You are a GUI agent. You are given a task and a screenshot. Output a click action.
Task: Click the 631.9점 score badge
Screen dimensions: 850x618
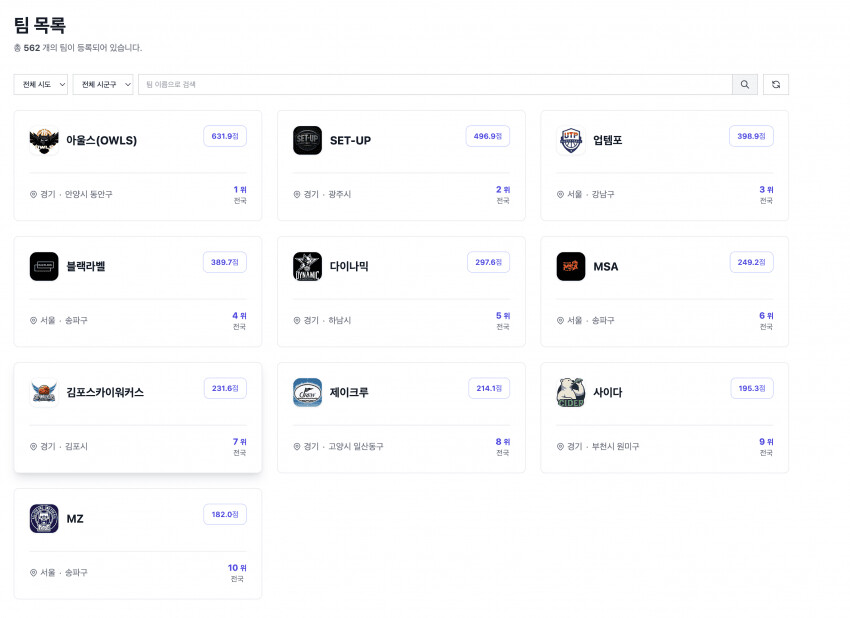coord(225,136)
